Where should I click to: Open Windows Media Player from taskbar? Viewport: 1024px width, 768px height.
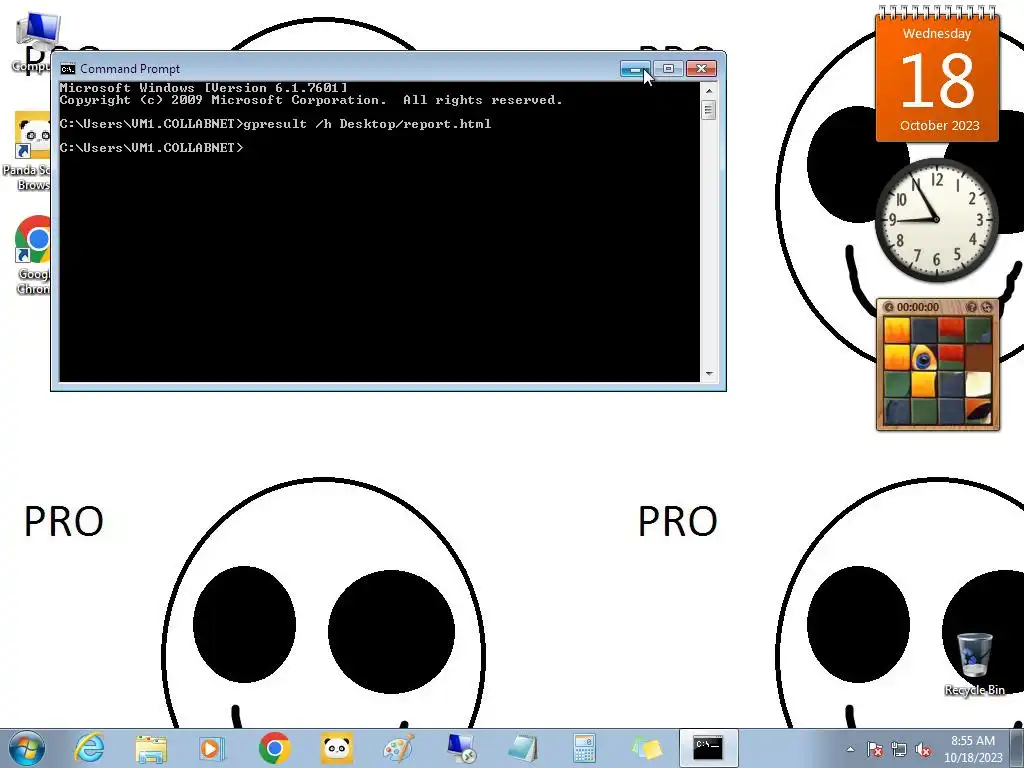pos(212,748)
